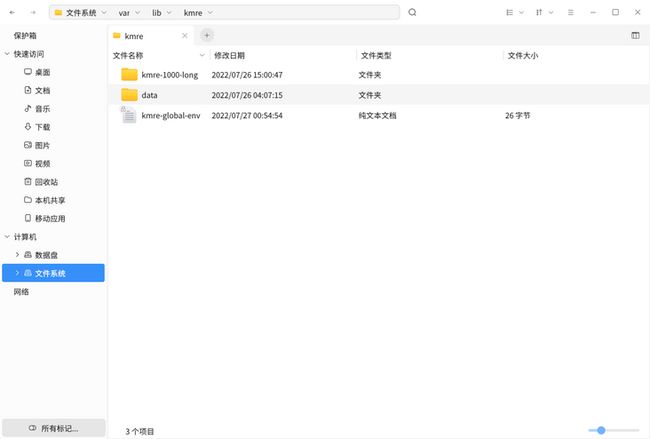
Task: Select the kmre tab
Action: pyautogui.click(x=150, y=36)
